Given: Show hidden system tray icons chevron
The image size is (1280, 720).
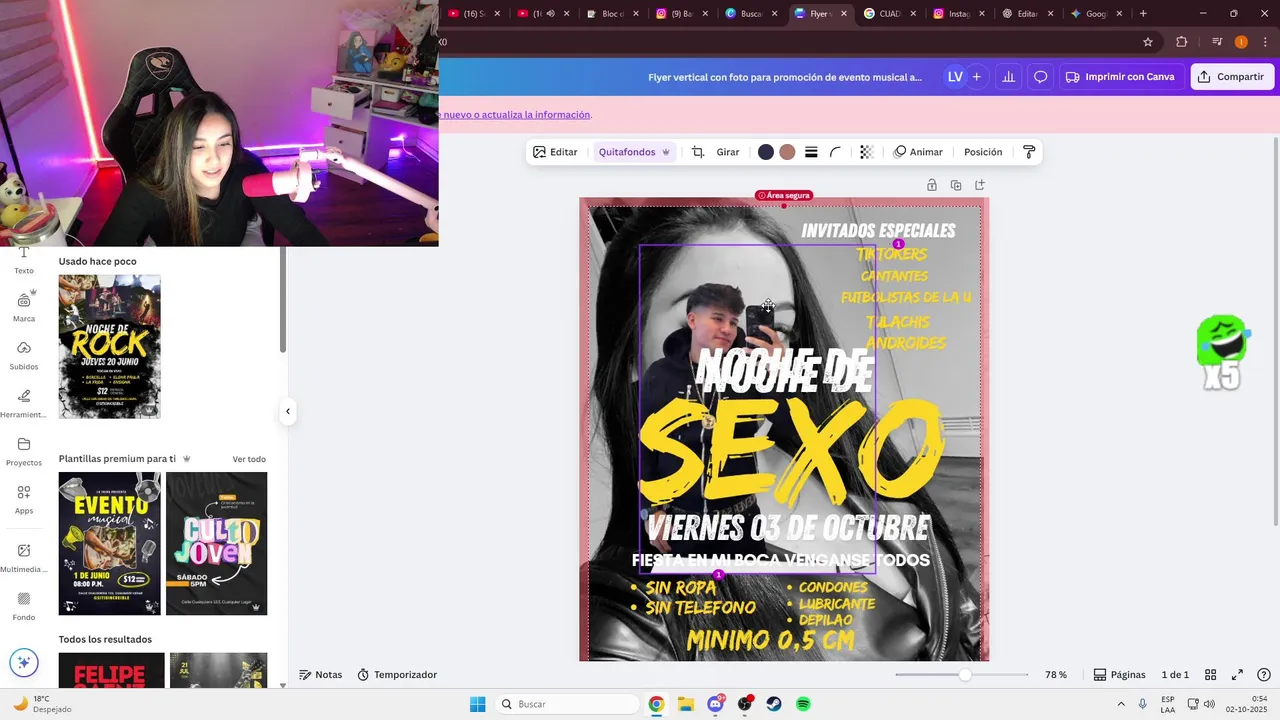Looking at the screenshot, I should [1121, 704].
